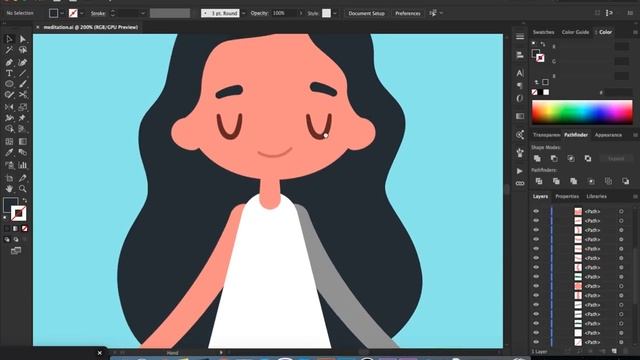
Task: Apply Pathfinder Unite shape mode
Action: pos(537,158)
